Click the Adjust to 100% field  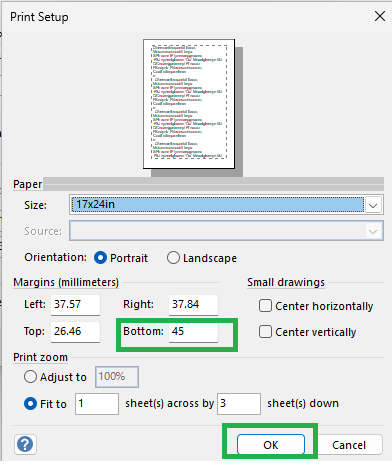117,377
